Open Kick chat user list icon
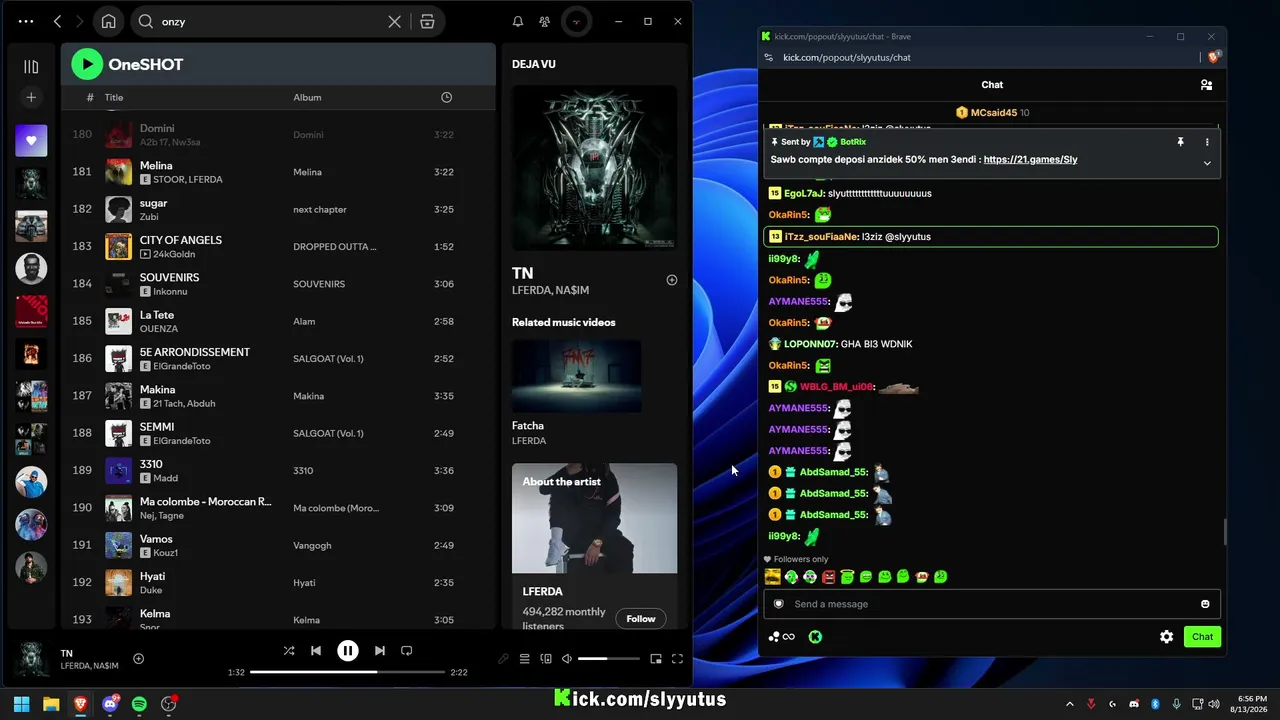This screenshot has height=720, width=1280. (1206, 85)
